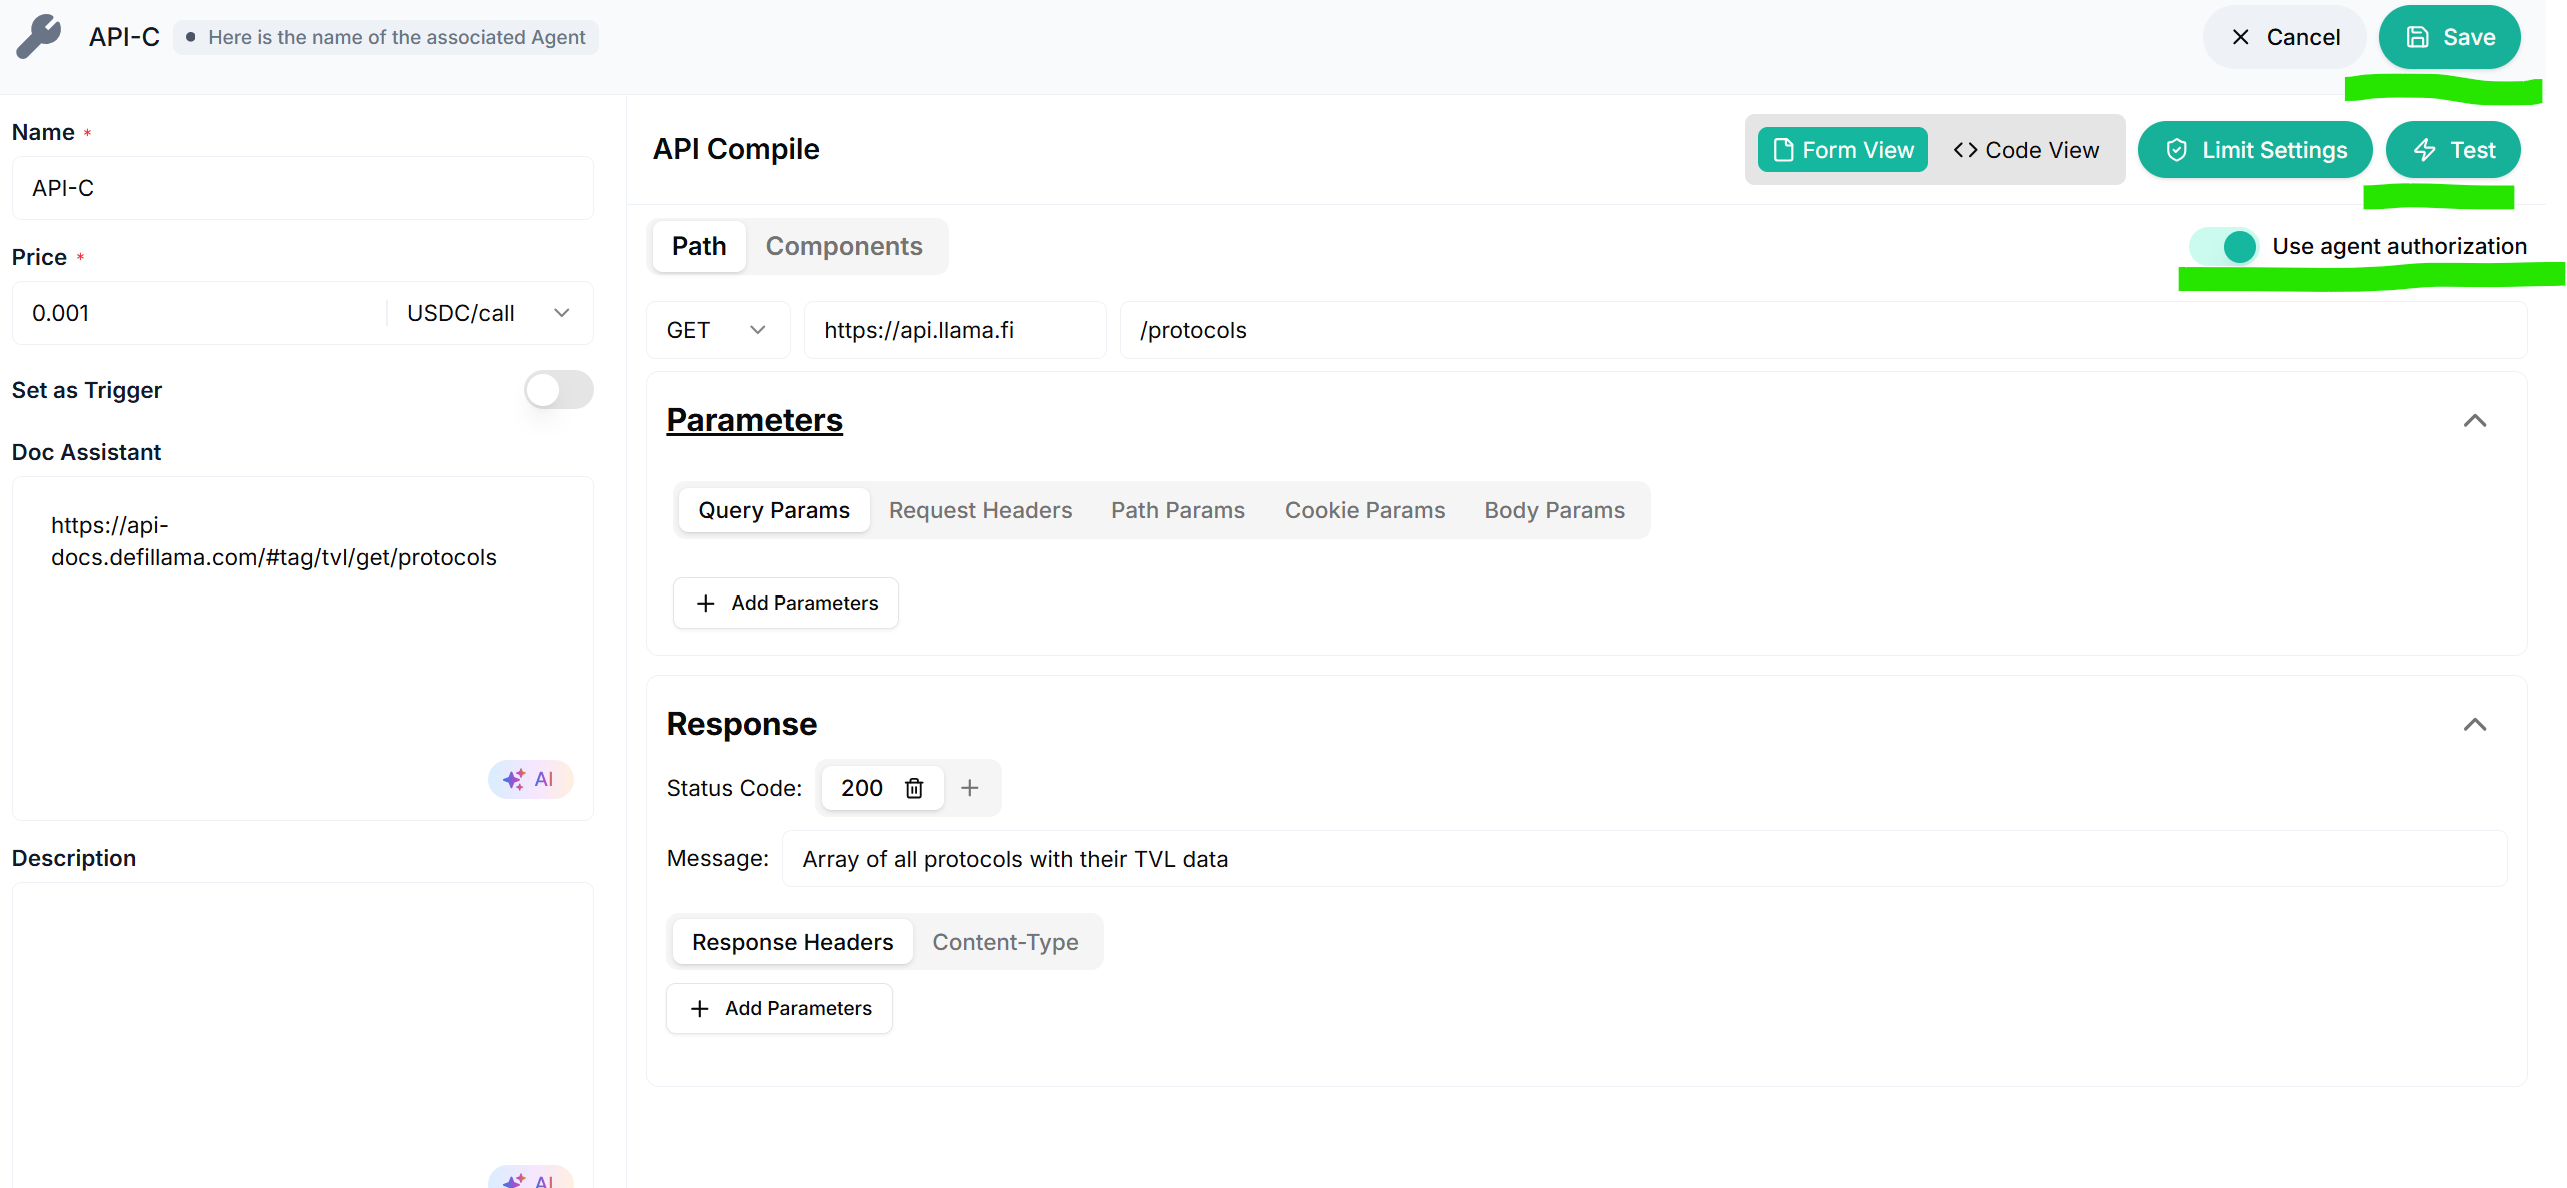The image size is (2567, 1188).
Task: Open the GET method dropdown
Action: click(x=717, y=330)
